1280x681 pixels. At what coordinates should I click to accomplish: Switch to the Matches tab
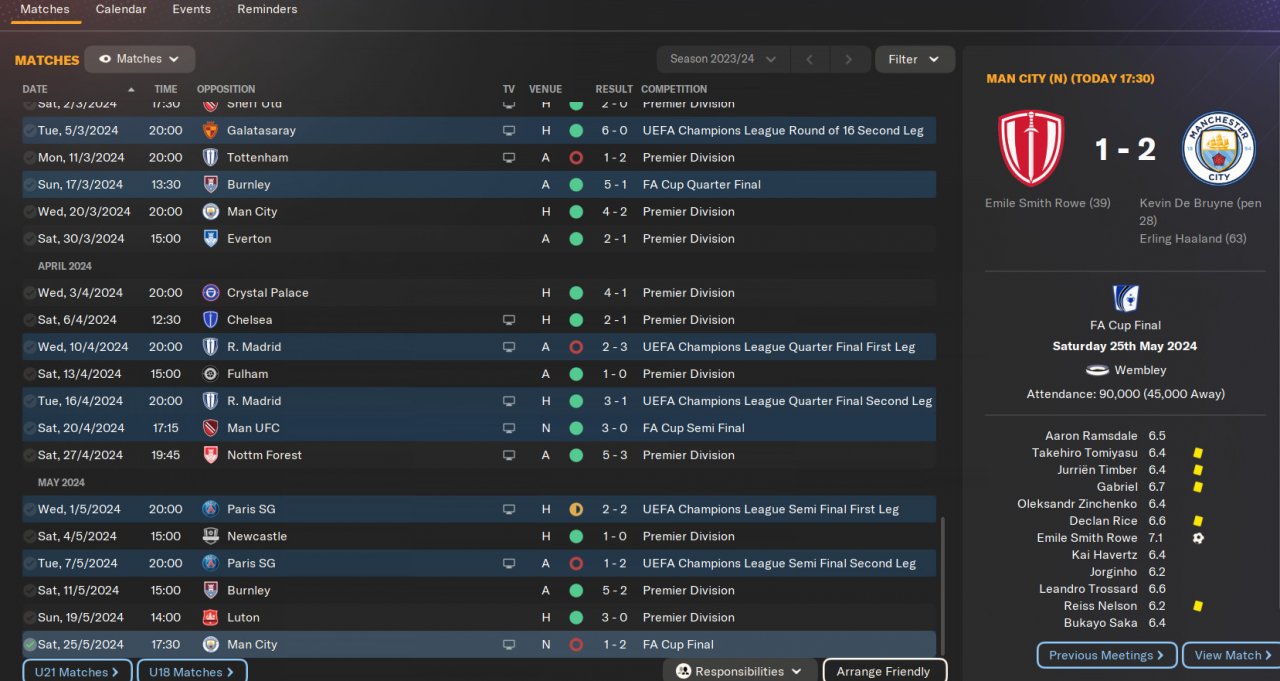(45, 10)
